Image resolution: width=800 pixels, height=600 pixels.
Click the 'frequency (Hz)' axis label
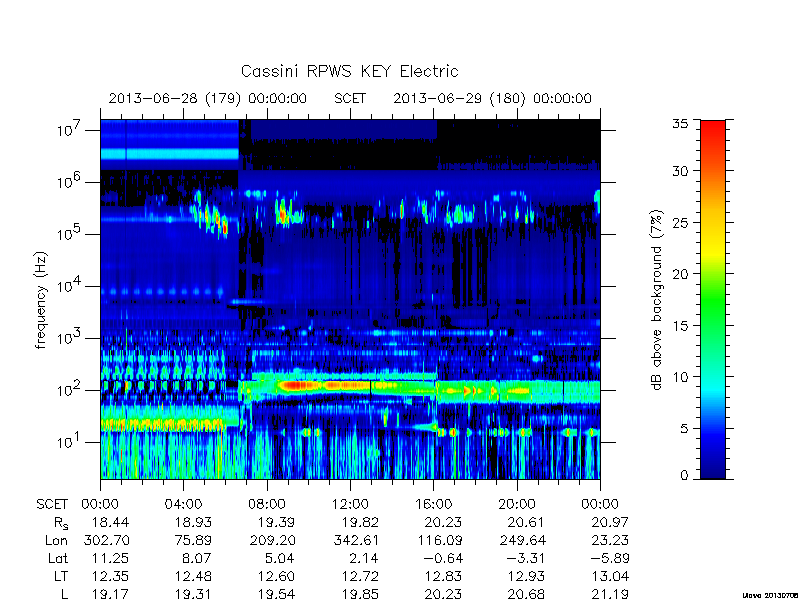[41, 300]
